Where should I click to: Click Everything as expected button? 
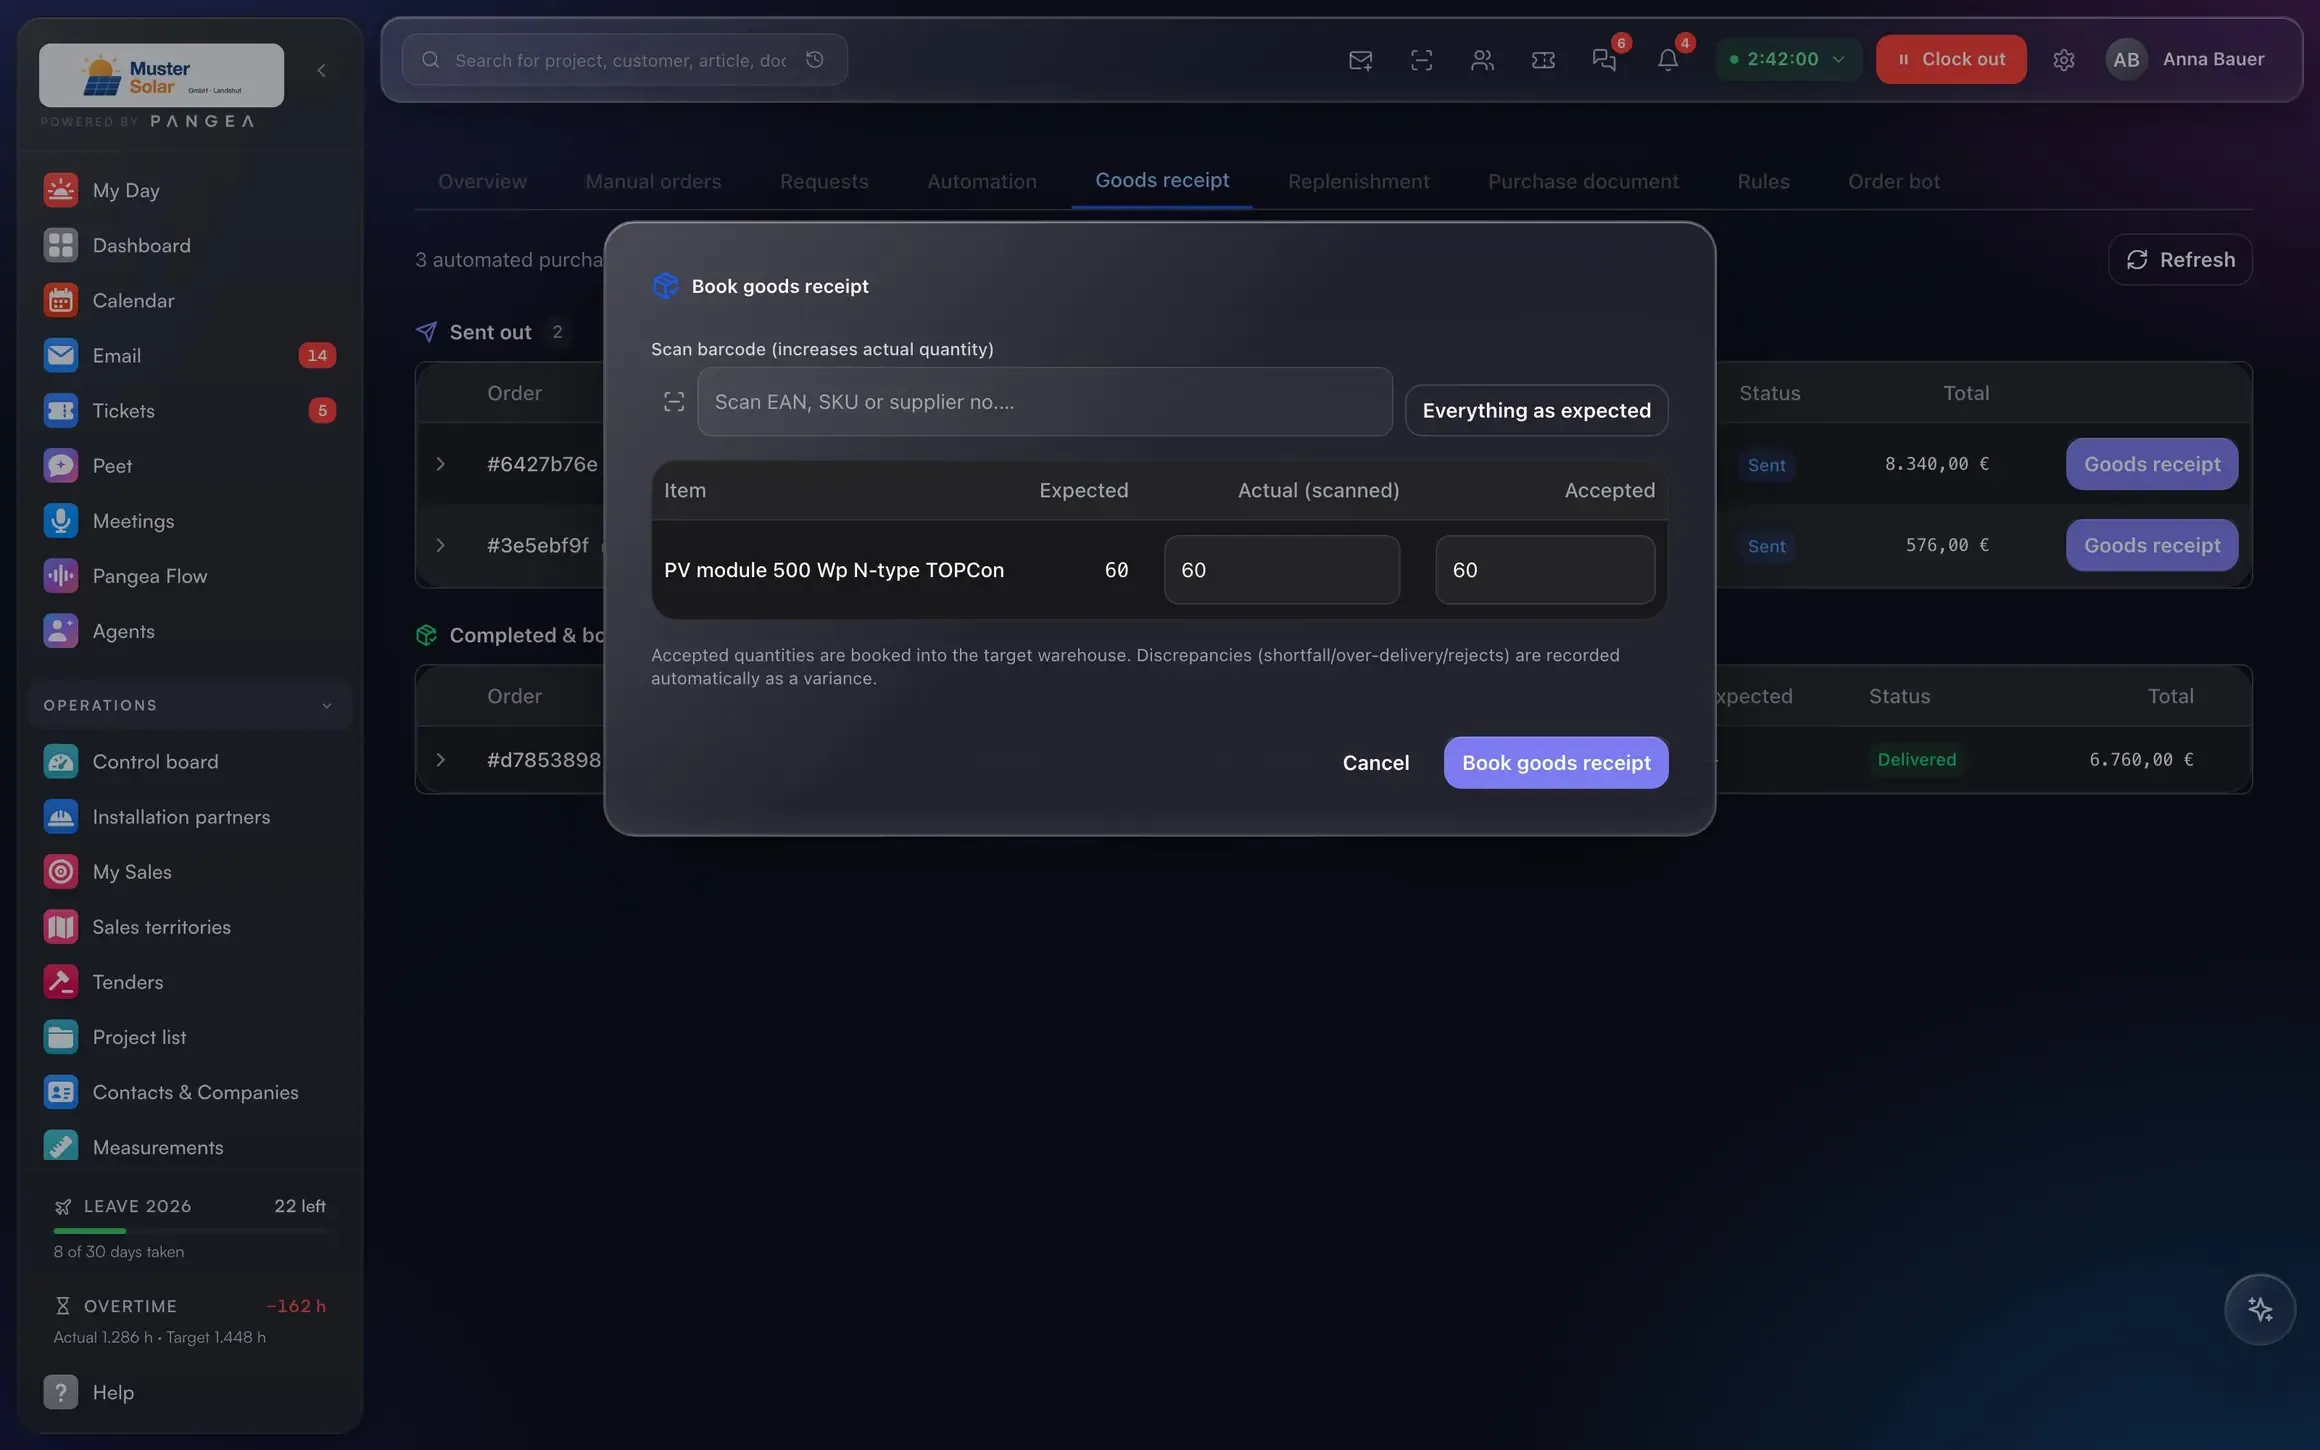(x=1536, y=410)
